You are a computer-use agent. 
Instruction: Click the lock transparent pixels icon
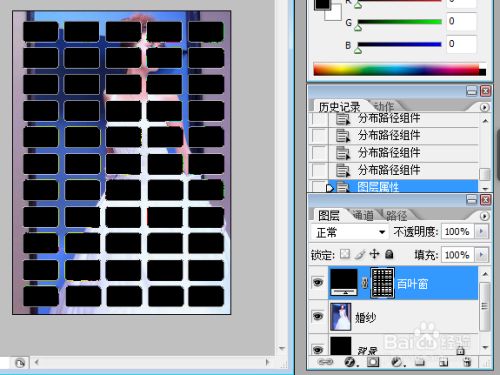(x=345, y=254)
